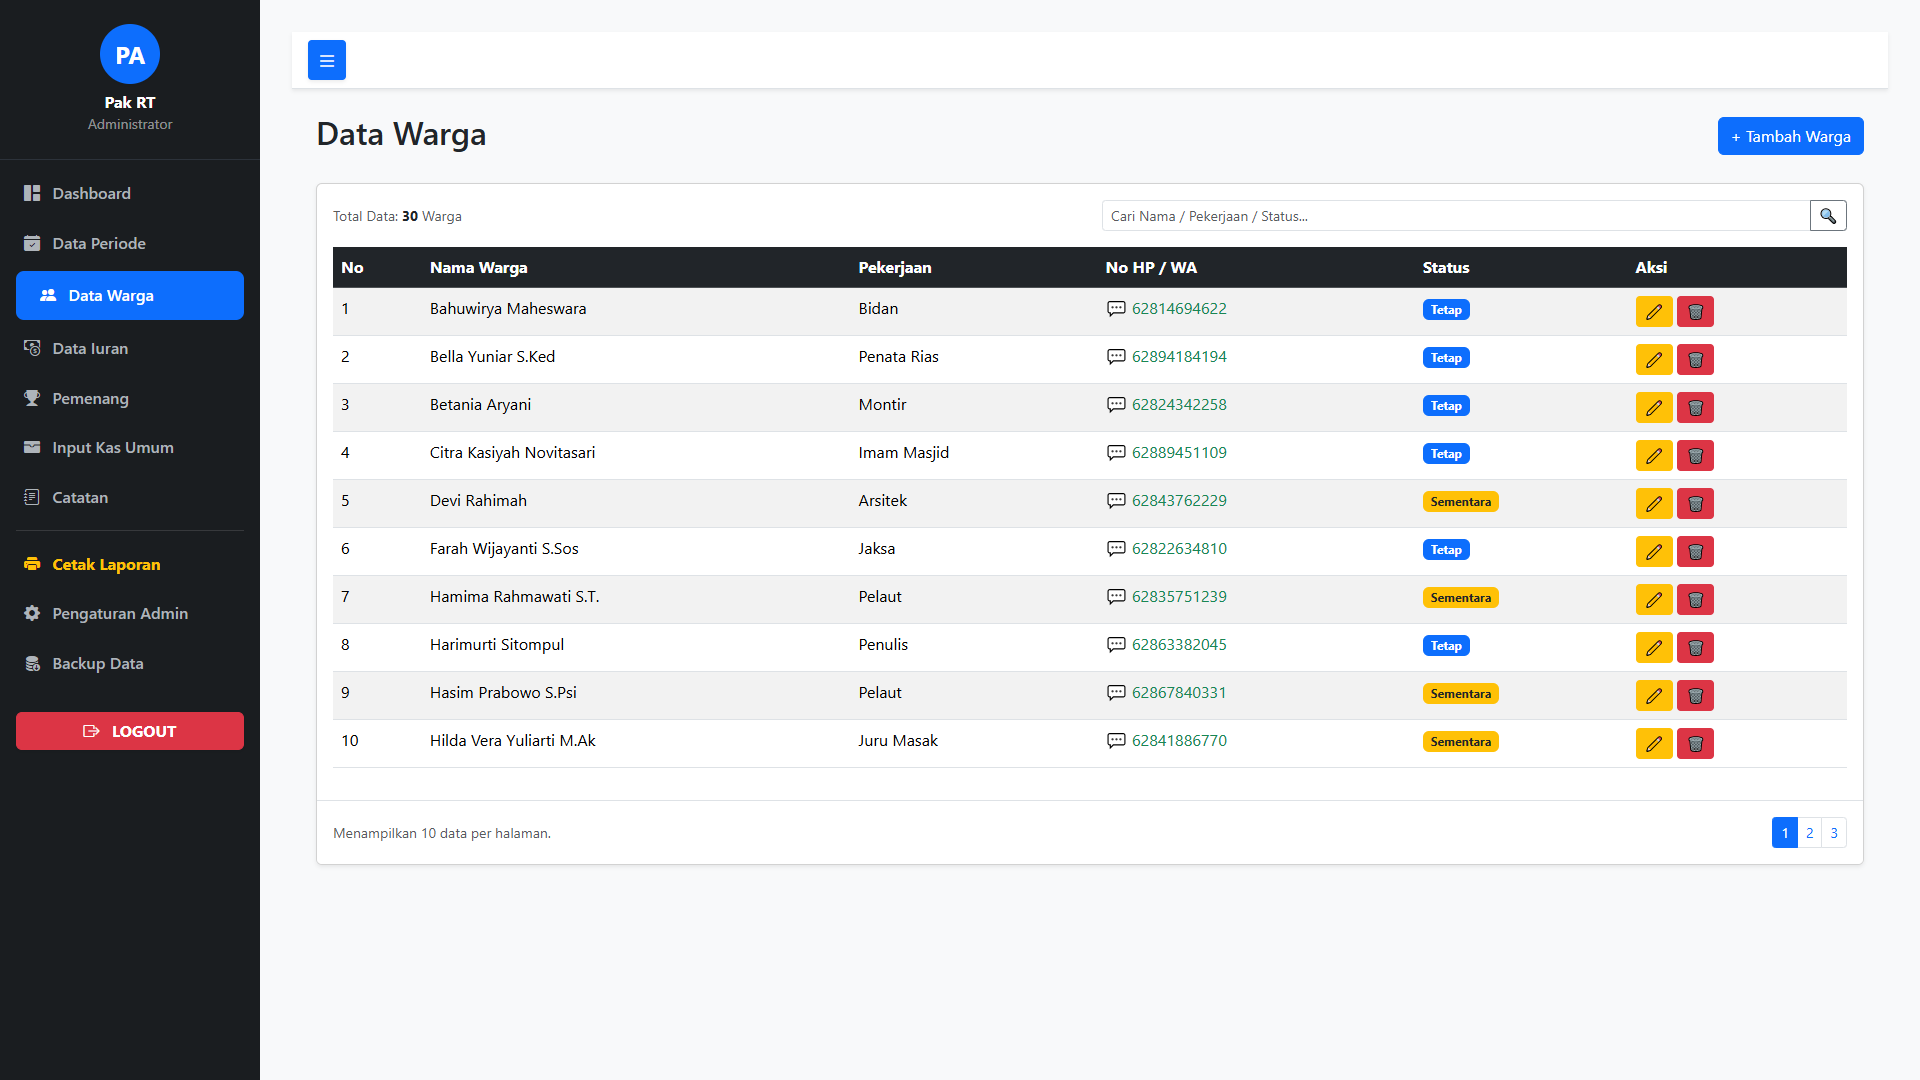
Task: Delete Farah Wijayanti S.Sos with trash icon
Action: pyautogui.click(x=1695, y=552)
